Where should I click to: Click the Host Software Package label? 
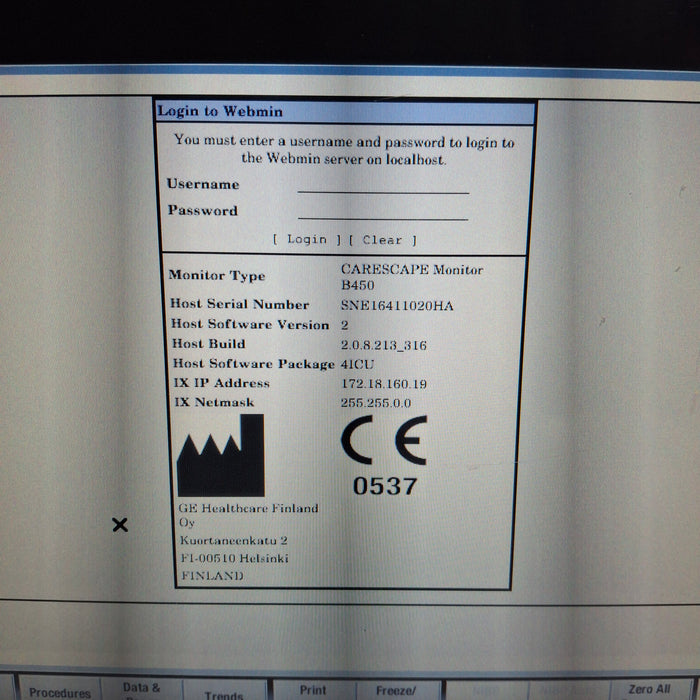[254, 364]
